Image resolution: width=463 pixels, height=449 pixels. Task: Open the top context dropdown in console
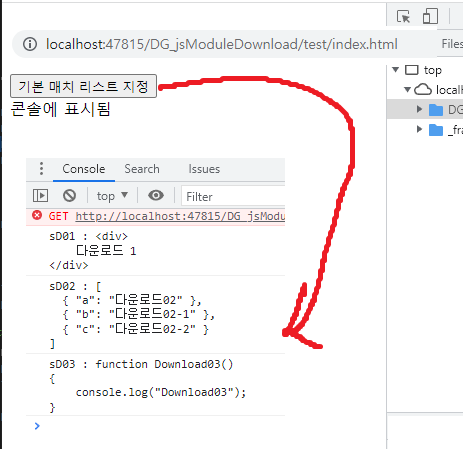tap(112, 196)
